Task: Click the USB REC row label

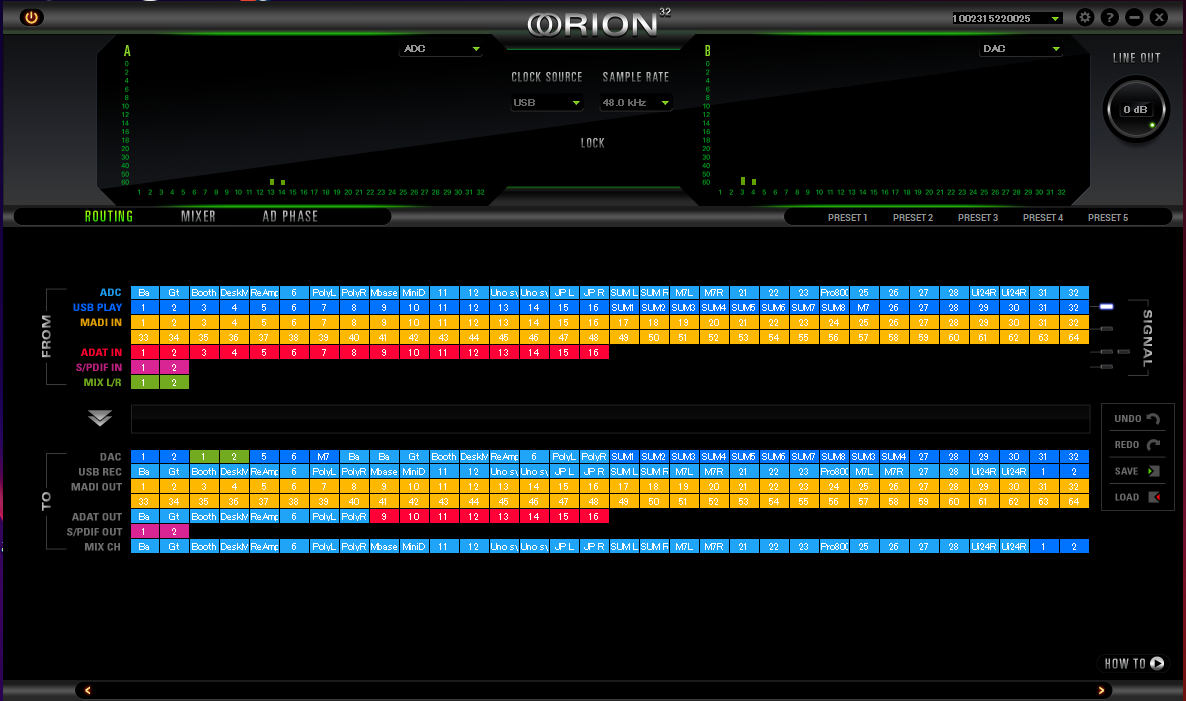Action: tap(100, 472)
